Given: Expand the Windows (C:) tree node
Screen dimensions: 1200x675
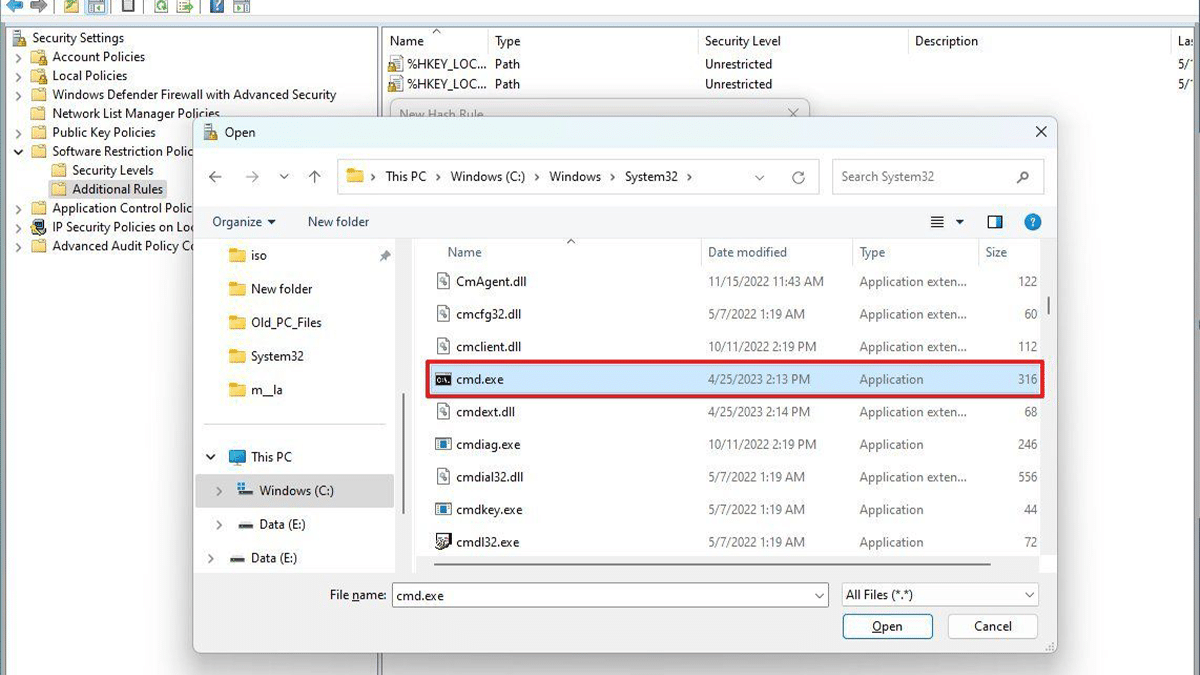Looking at the screenshot, I should point(219,491).
